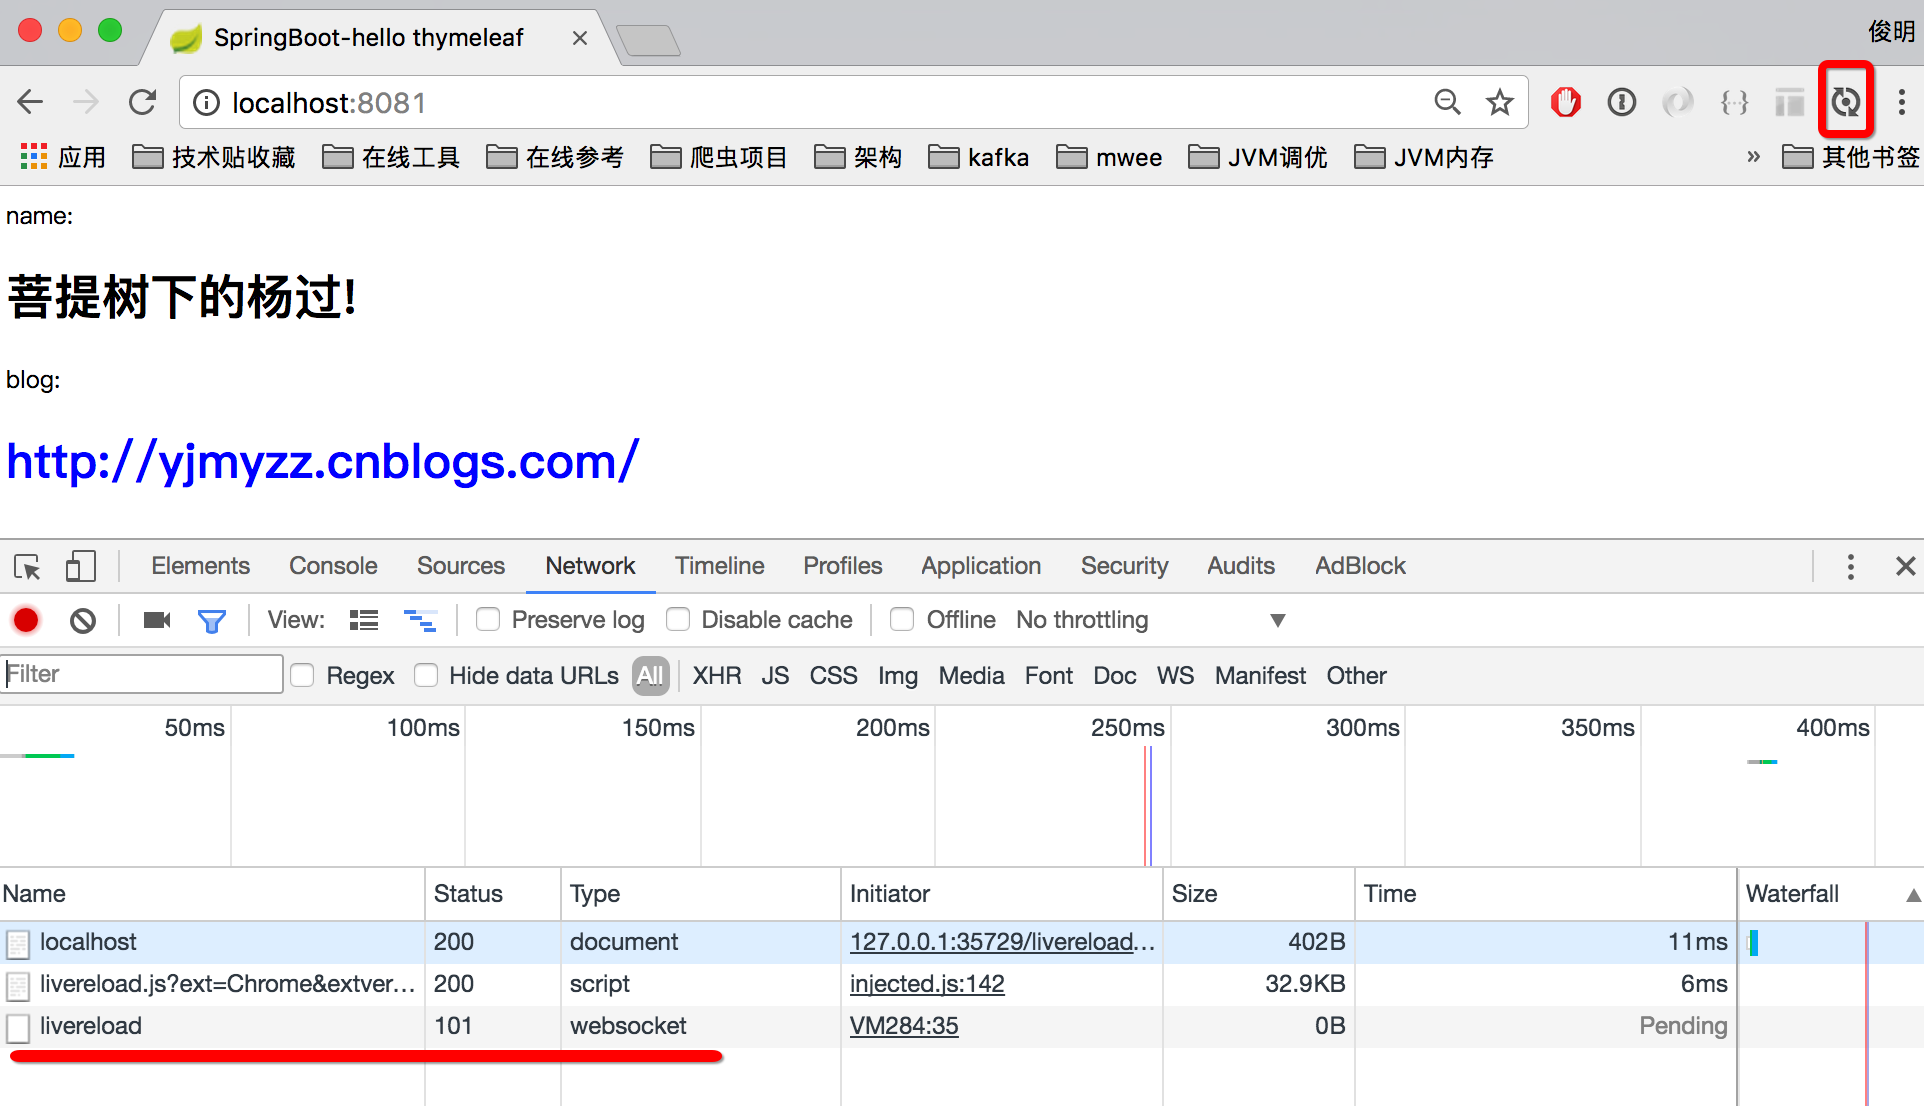Open the apps grid shortcut 应用
The image size is (1924, 1106).
tap(62, 157)
